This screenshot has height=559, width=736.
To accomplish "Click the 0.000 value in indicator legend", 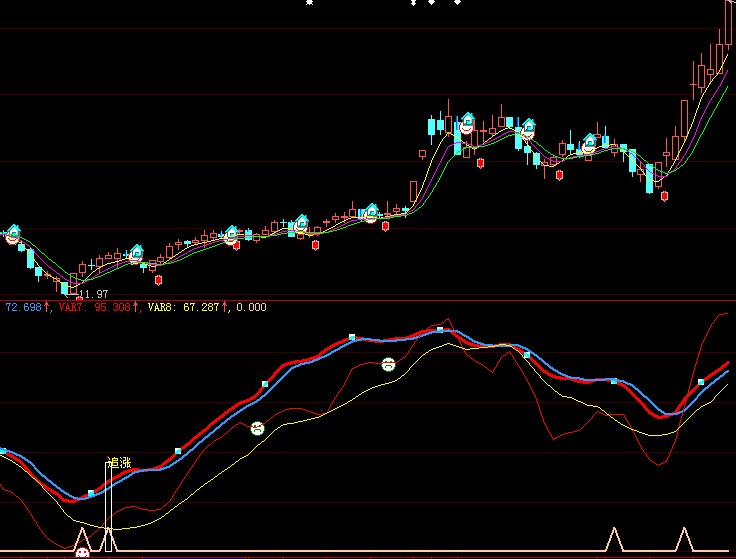I will coord(251,307).
